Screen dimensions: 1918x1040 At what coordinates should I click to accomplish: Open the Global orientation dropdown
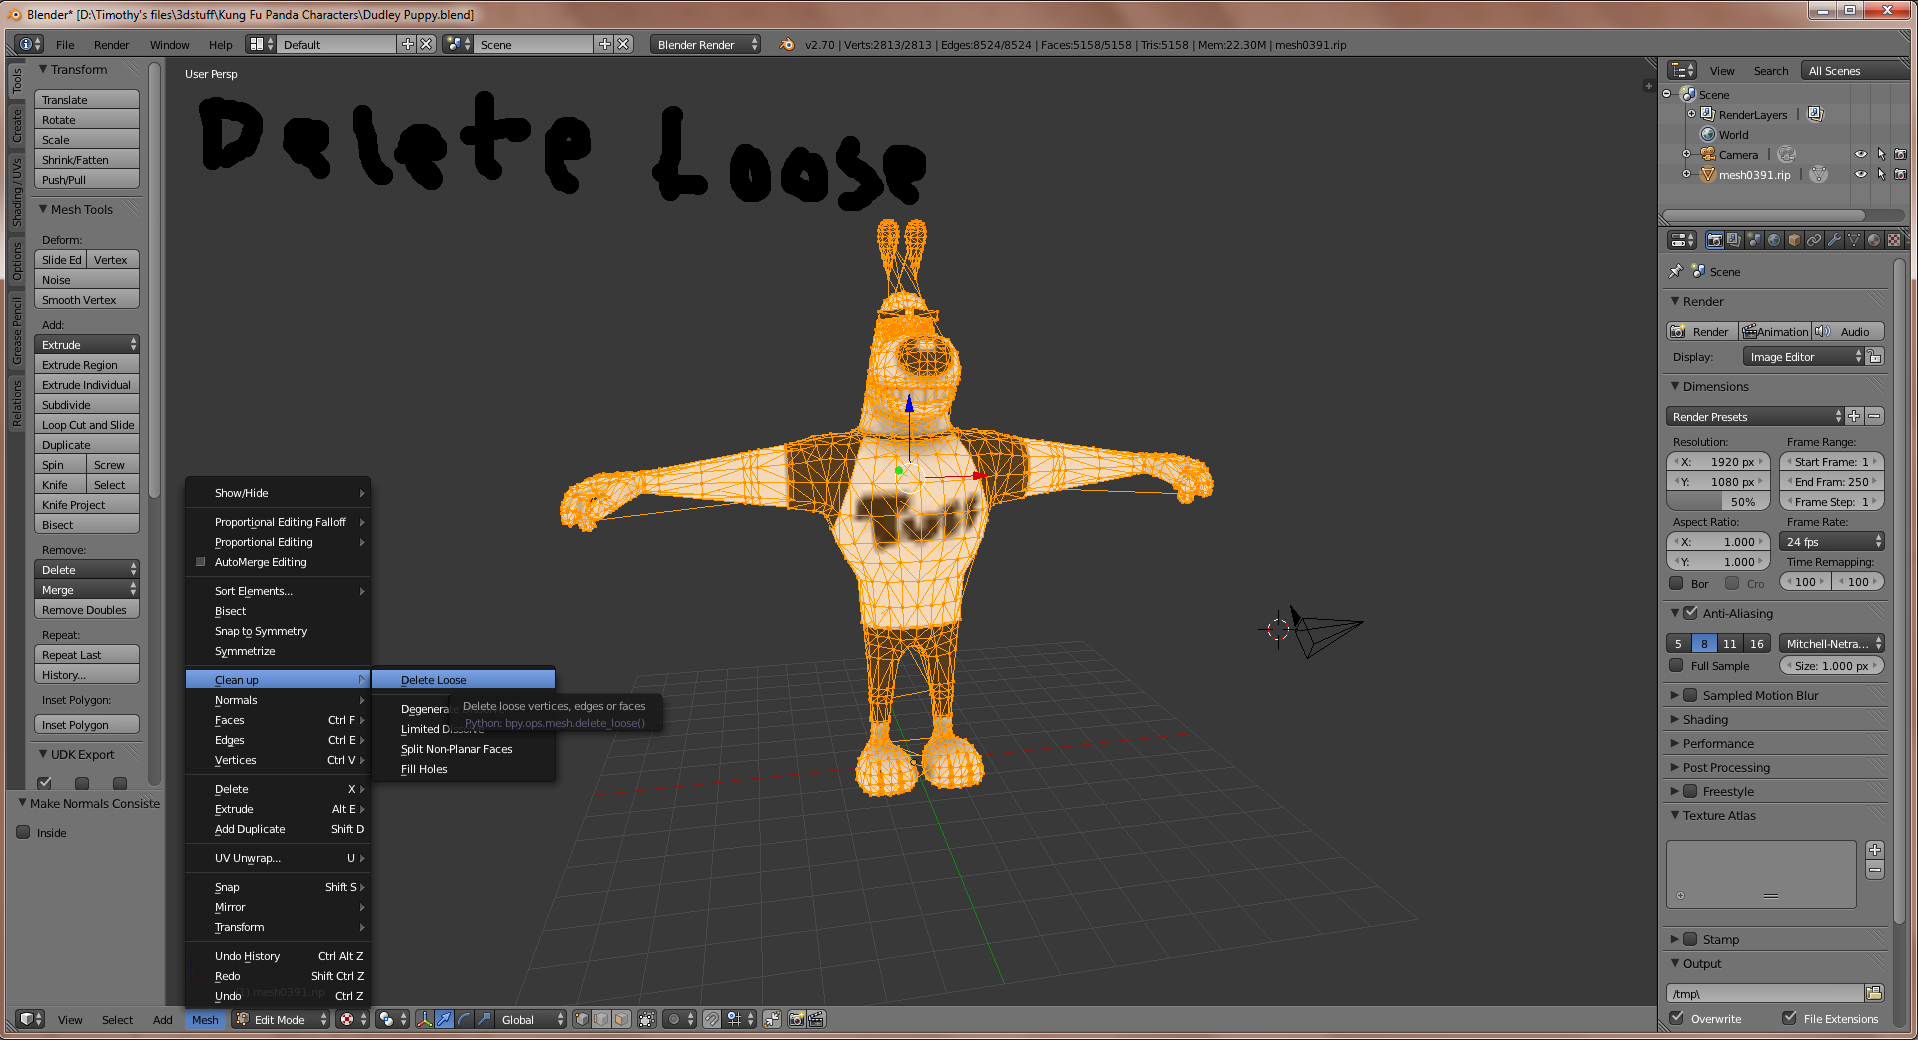click(531, 1019)
